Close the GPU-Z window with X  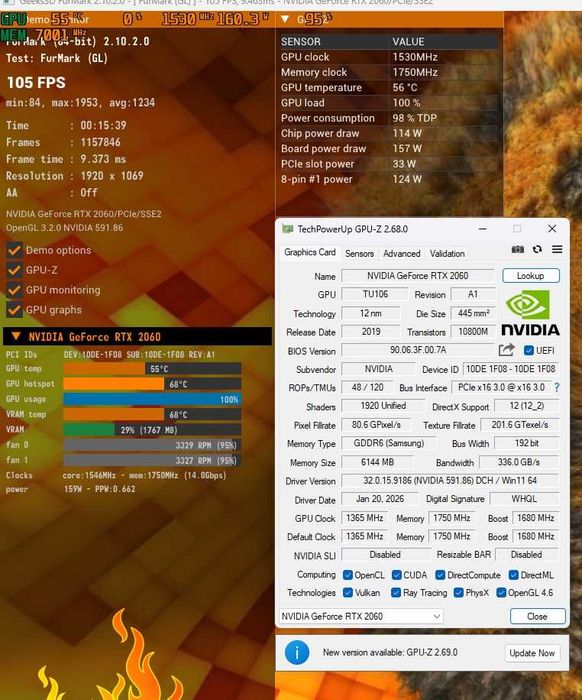552,229
